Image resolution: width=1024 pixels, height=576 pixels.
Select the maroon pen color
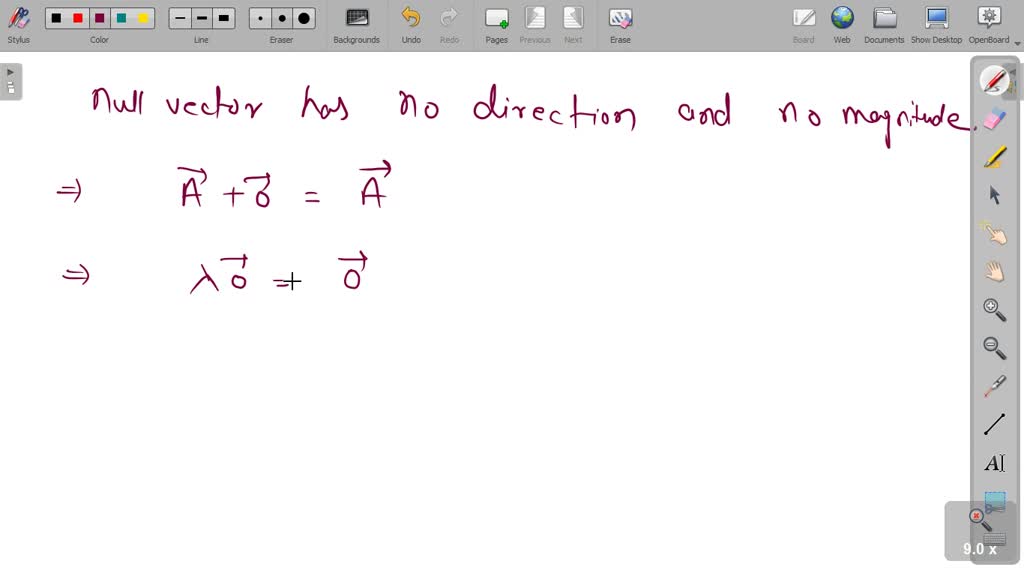99,18
